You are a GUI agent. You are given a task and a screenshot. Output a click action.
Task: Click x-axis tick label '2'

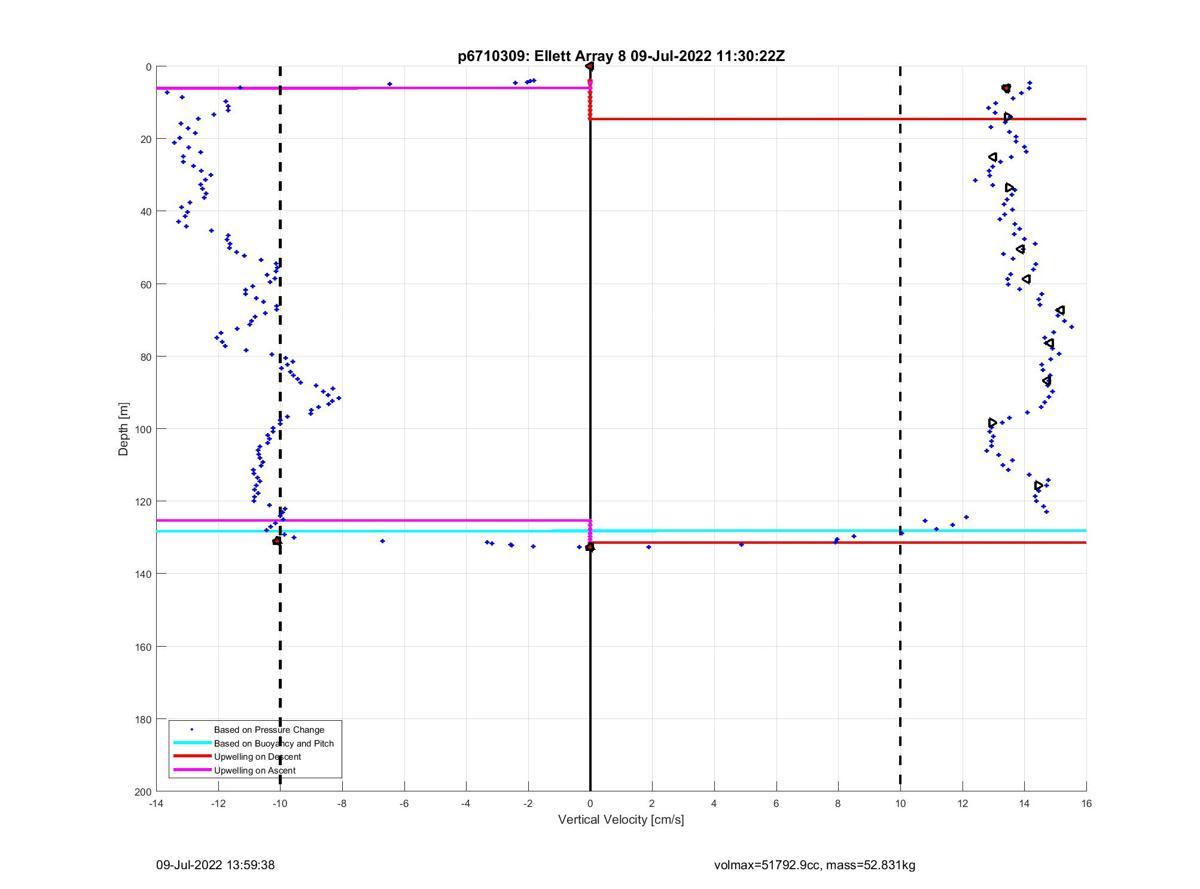pyautogui.click(x=652, y=803)
